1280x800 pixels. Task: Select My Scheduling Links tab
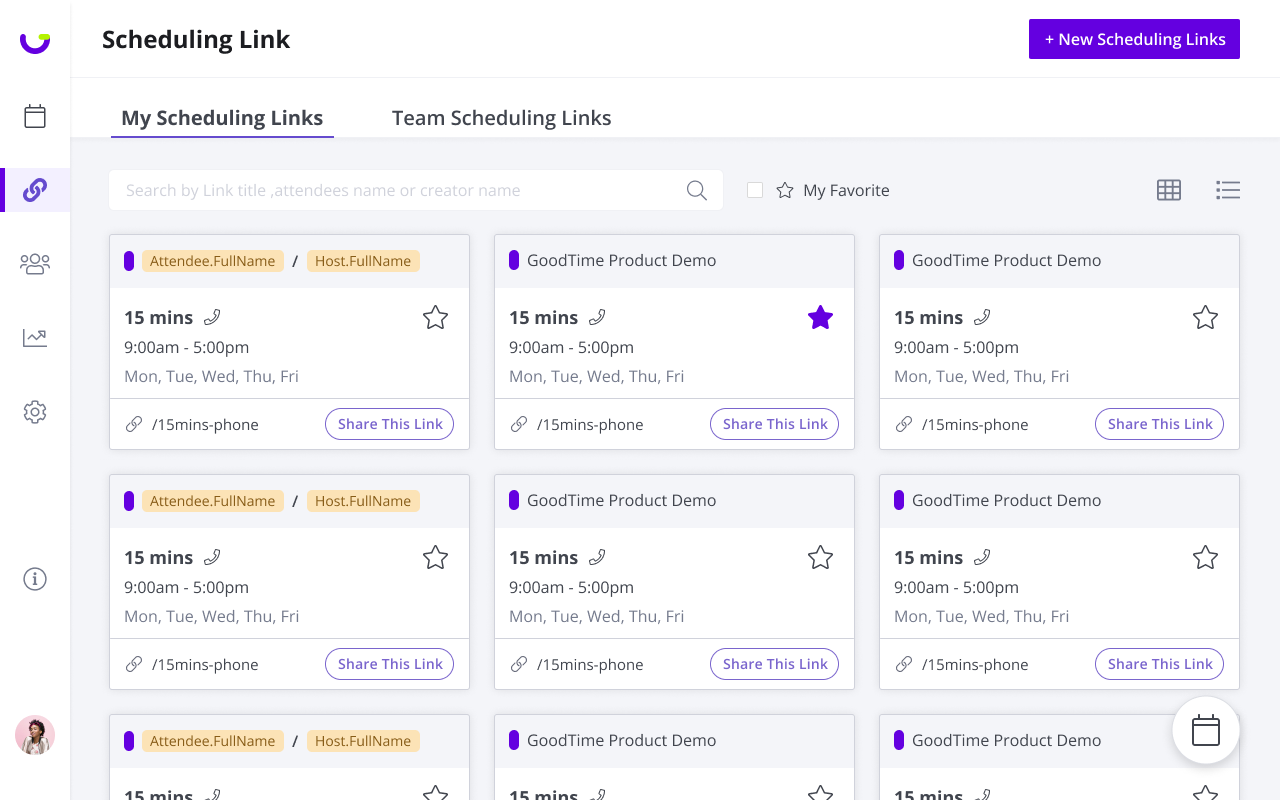222,118
